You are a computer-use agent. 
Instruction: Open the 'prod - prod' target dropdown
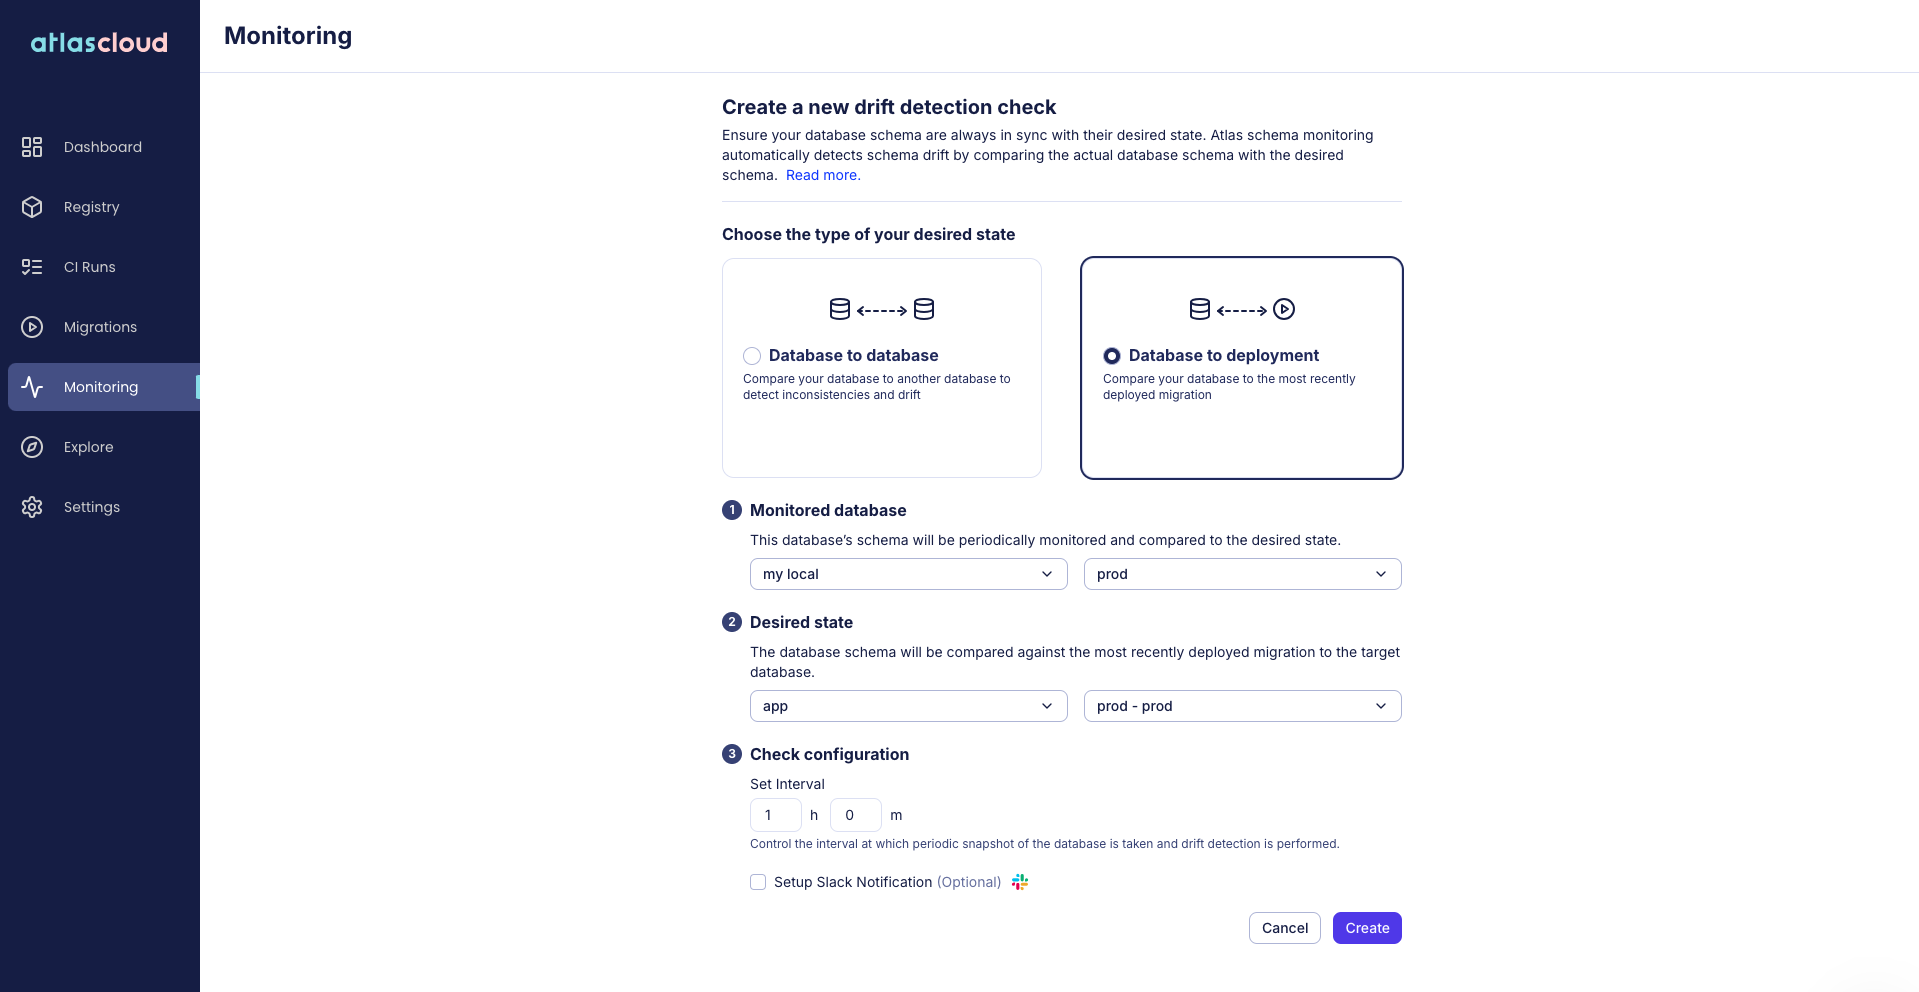click(x=1241, y=706)
